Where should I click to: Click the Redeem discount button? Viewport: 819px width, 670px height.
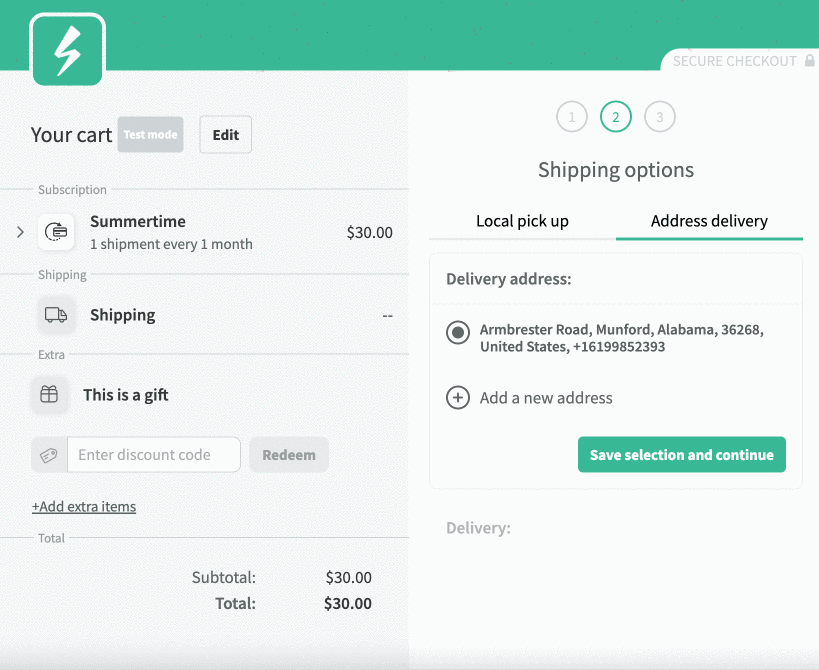click(289, 455)
